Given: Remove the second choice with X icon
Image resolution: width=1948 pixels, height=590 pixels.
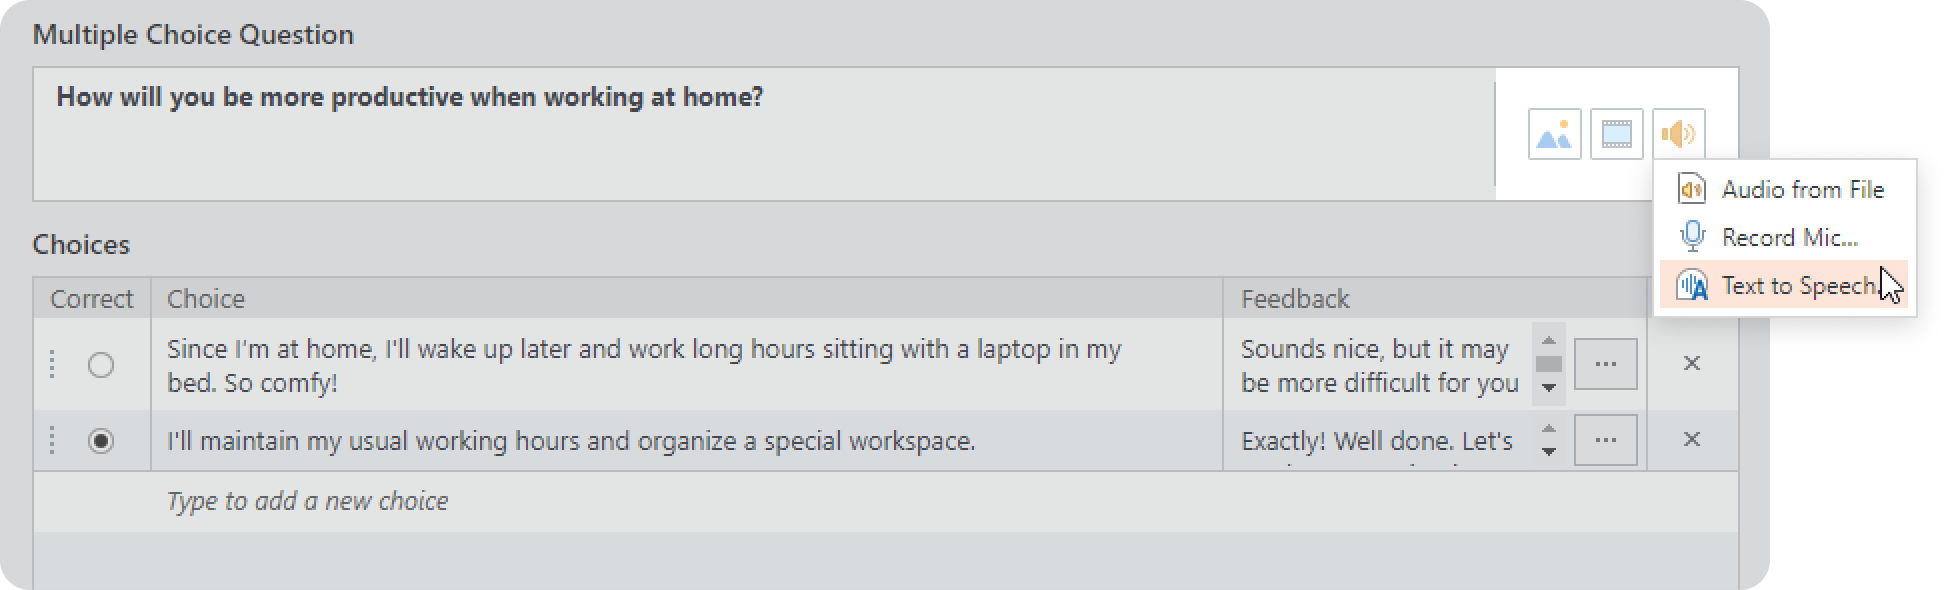Looking at the screenshot, I should 1692,439.
